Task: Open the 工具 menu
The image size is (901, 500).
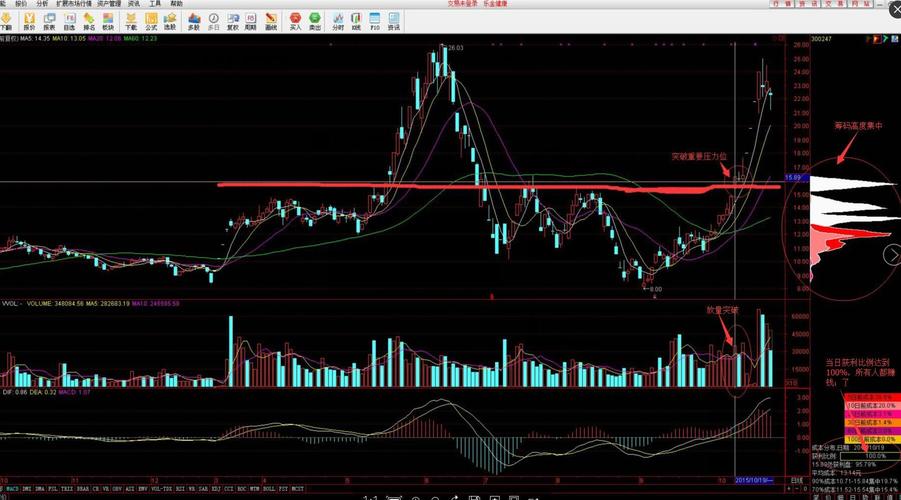Action: (x=155, y=3)
